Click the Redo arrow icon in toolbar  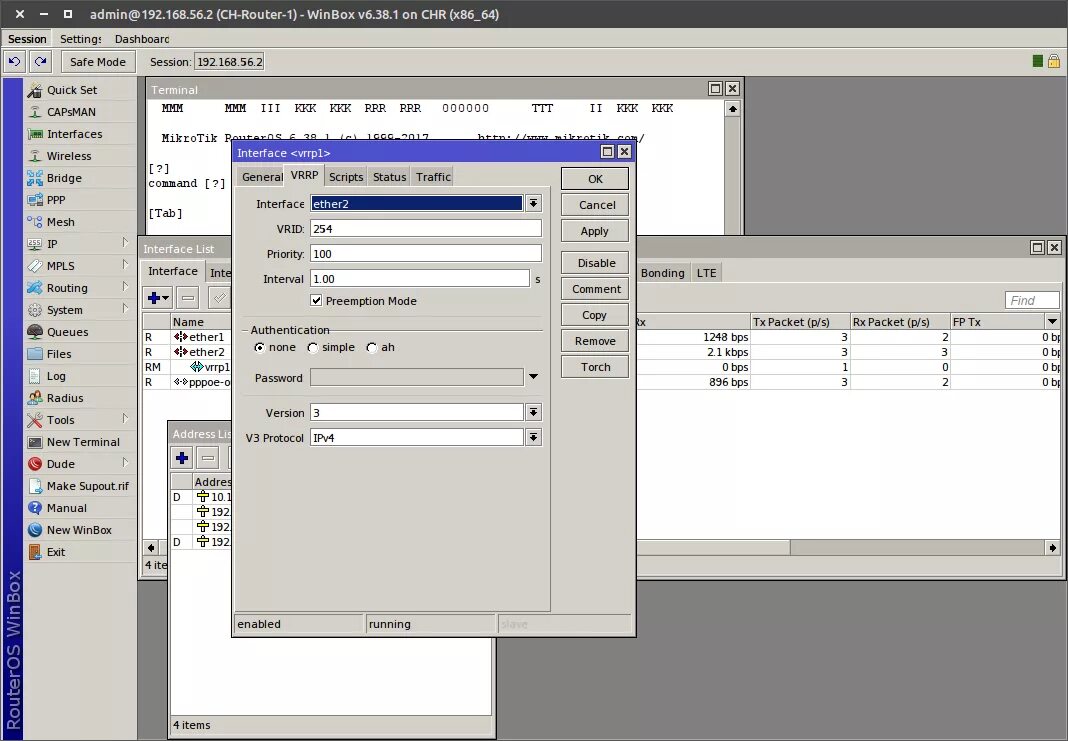pyautogui.click(x=40, y=61)
